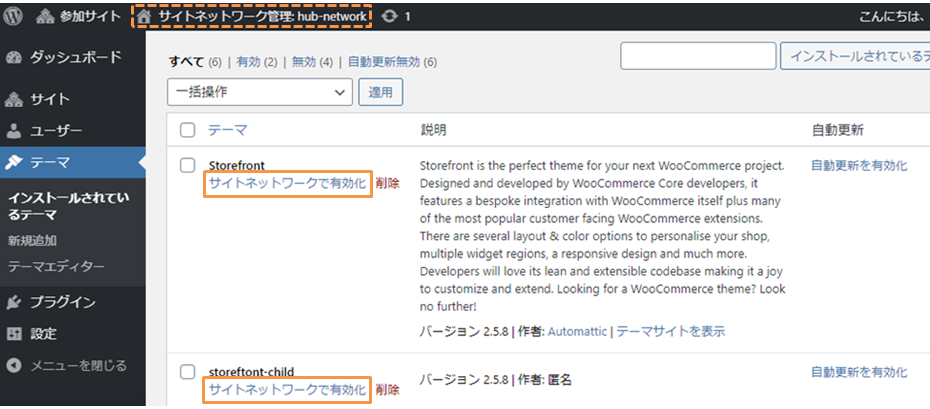Click the プラグイン plug icon
The width and height of the screenshot is (930, 409).
pyautogui.click(x=14, y=302)
